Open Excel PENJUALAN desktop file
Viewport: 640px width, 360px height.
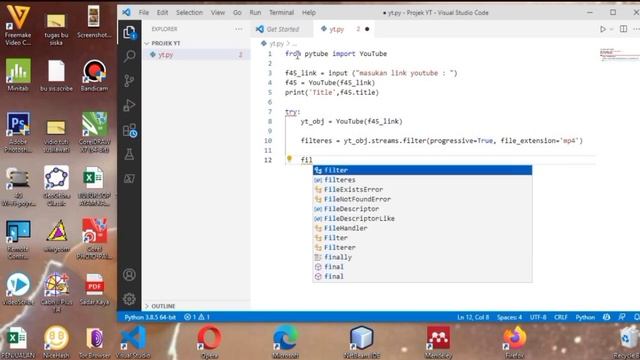(17, 343)
